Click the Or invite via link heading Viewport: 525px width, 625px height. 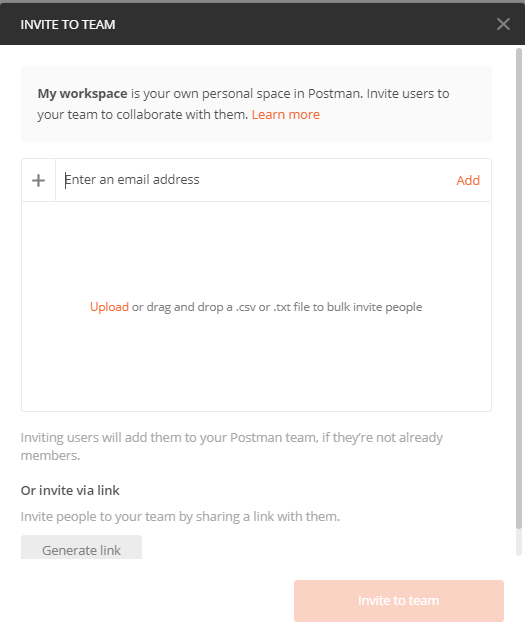coord(70,490)
